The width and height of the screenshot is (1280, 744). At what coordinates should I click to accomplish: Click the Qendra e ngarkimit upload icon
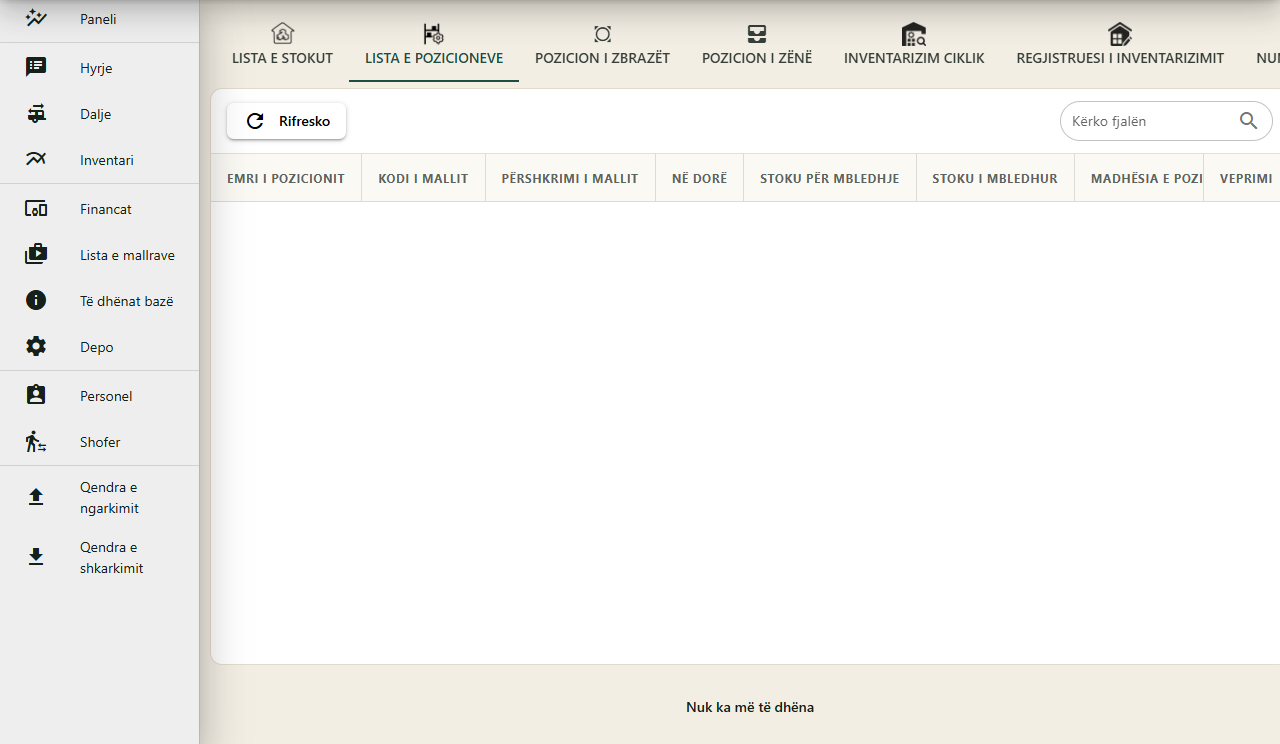pyautogui.click(x=36, y=497)
